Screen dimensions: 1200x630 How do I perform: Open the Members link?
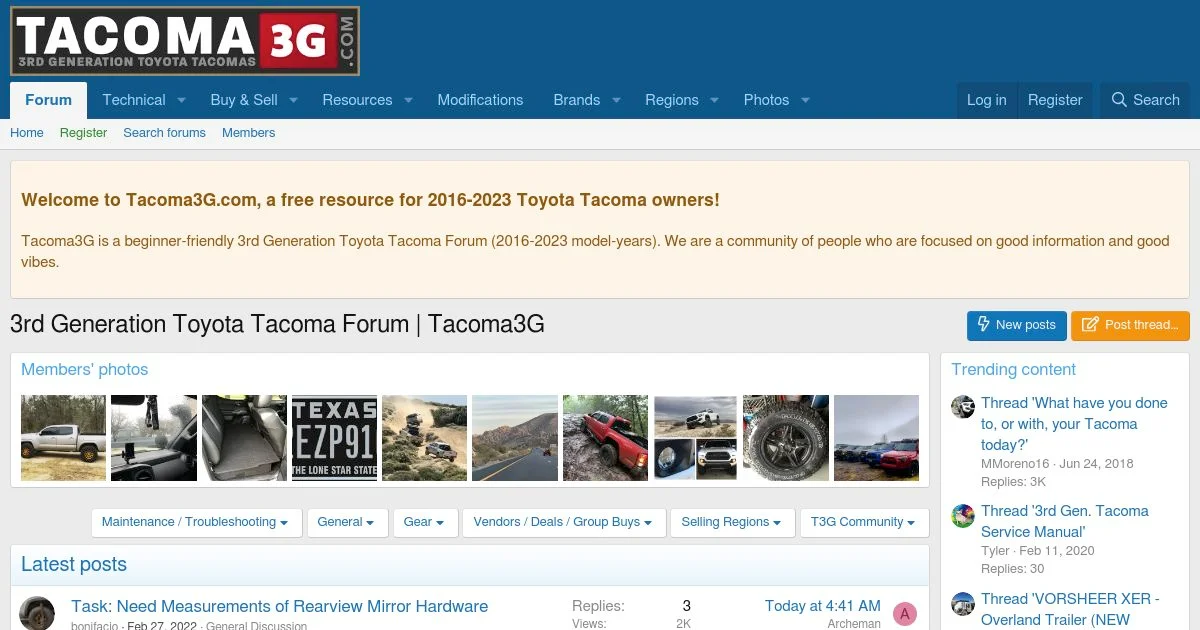coord(248,132)
